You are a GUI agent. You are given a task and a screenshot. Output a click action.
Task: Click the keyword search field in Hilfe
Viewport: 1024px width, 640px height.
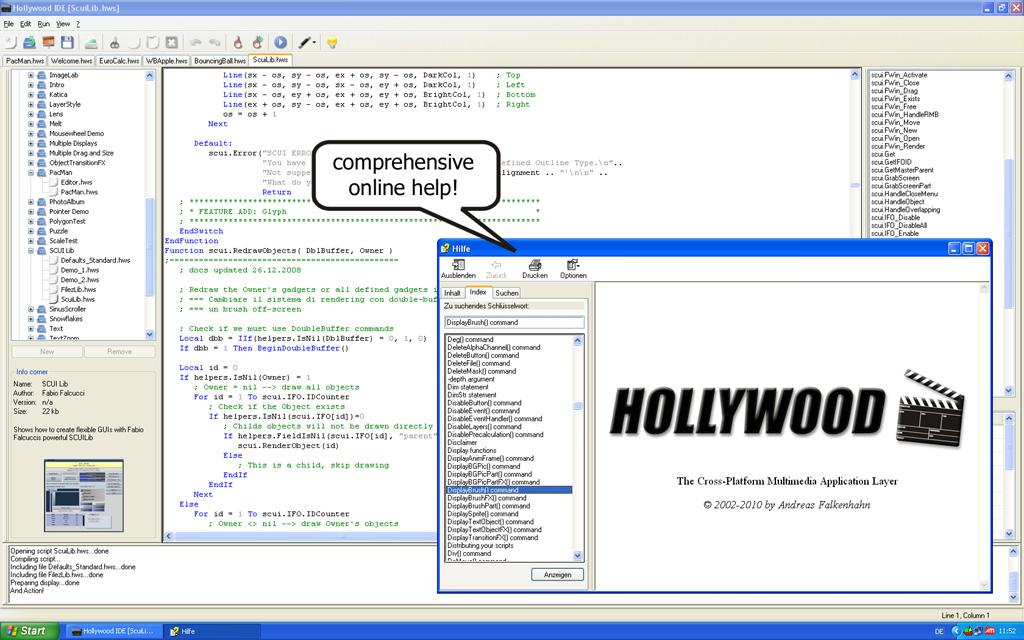click(x=514, y=322)
